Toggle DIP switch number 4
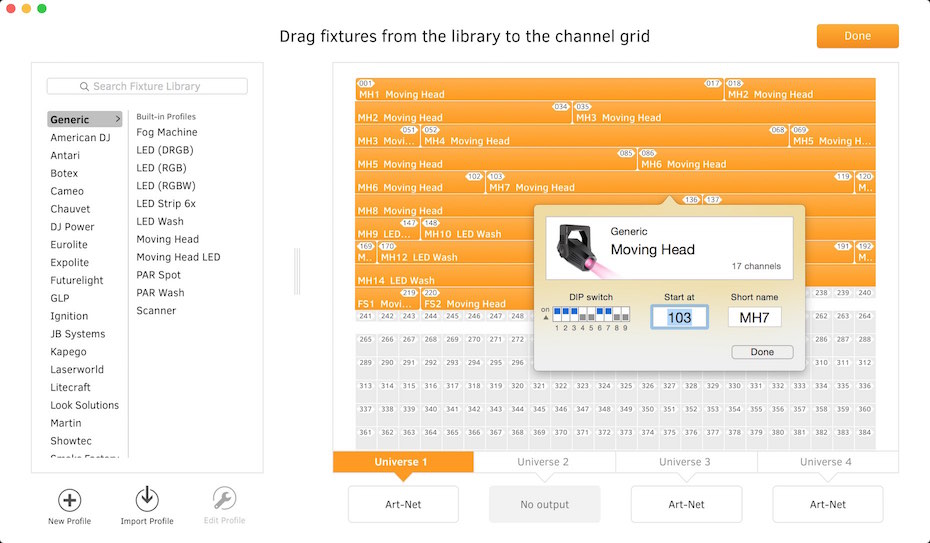 [x=583, y=315]
